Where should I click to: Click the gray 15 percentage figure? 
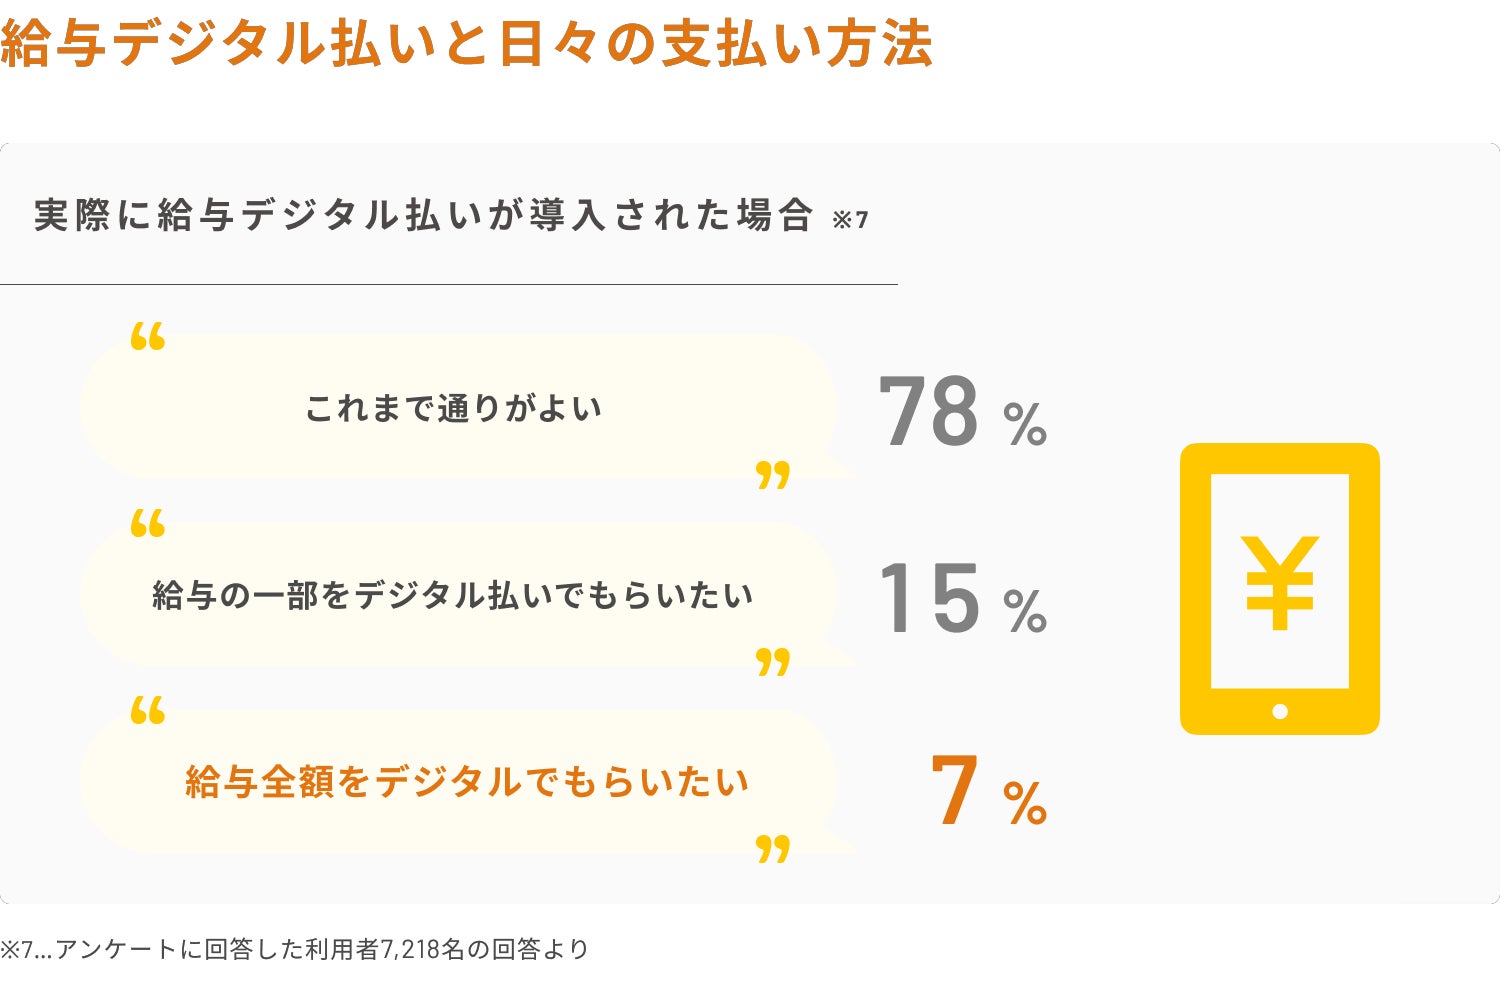(x=928, y=599)
